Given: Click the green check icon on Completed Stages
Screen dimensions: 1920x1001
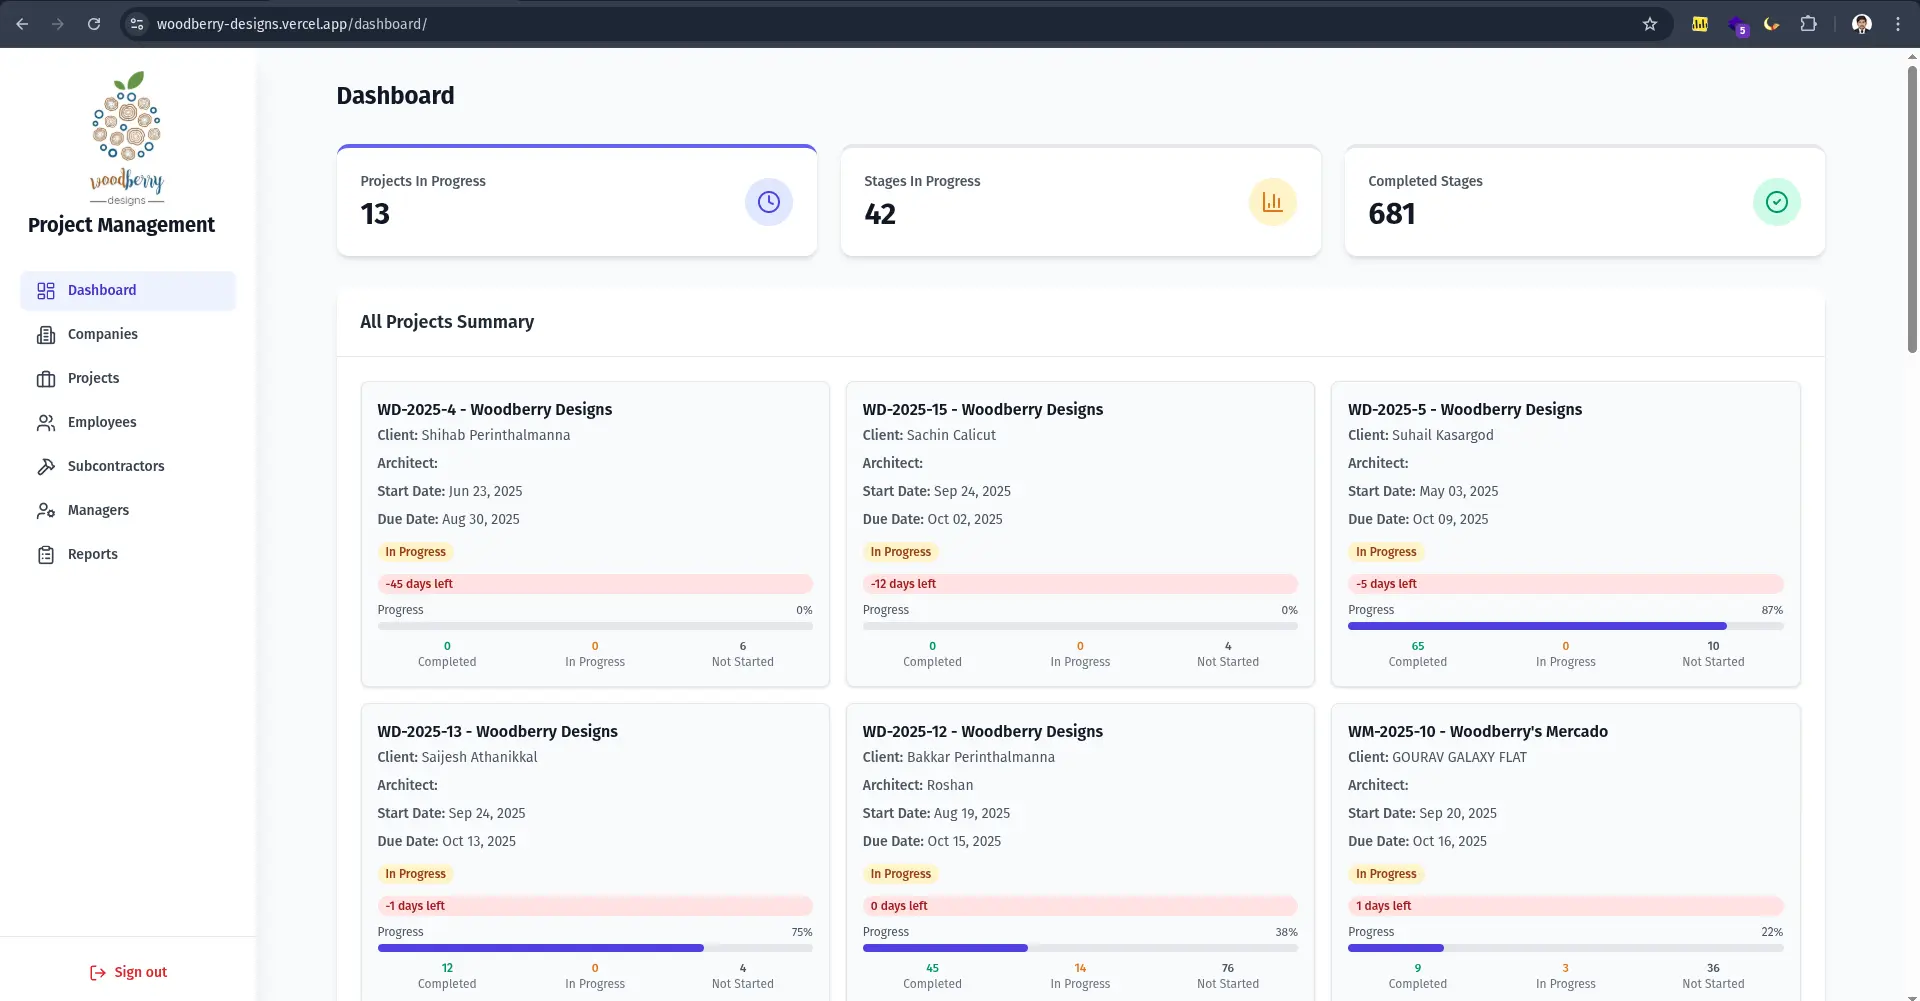Looking at the screenshot, I should 1777,202.
